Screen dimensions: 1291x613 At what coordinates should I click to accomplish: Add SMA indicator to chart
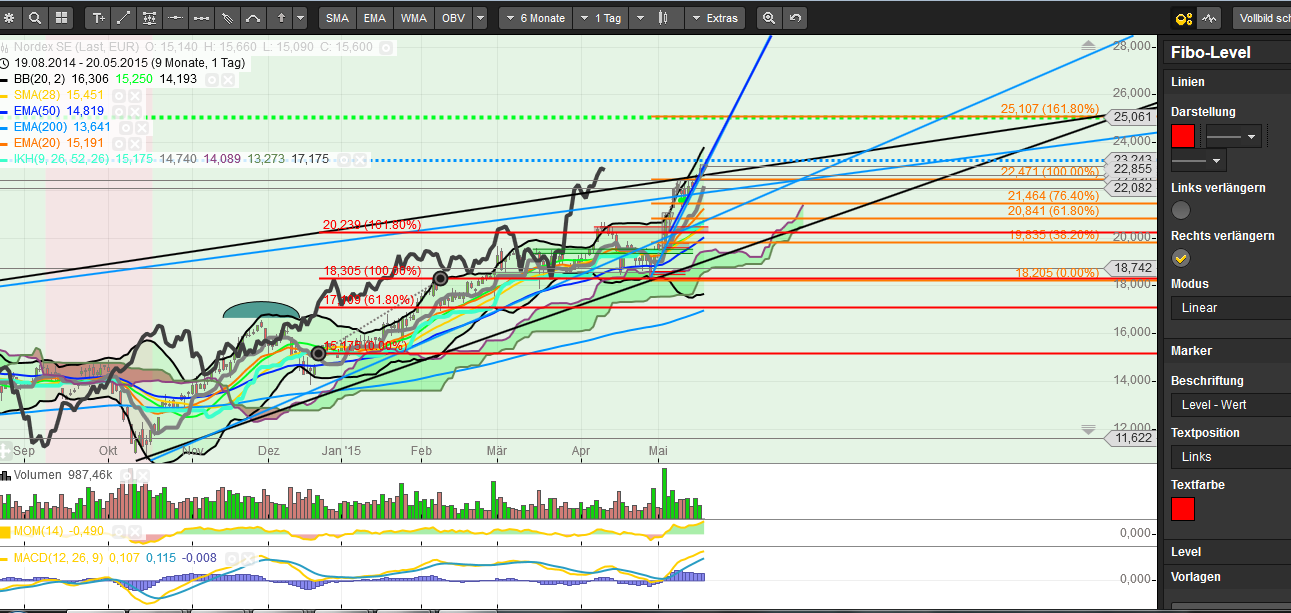[338, 18]
